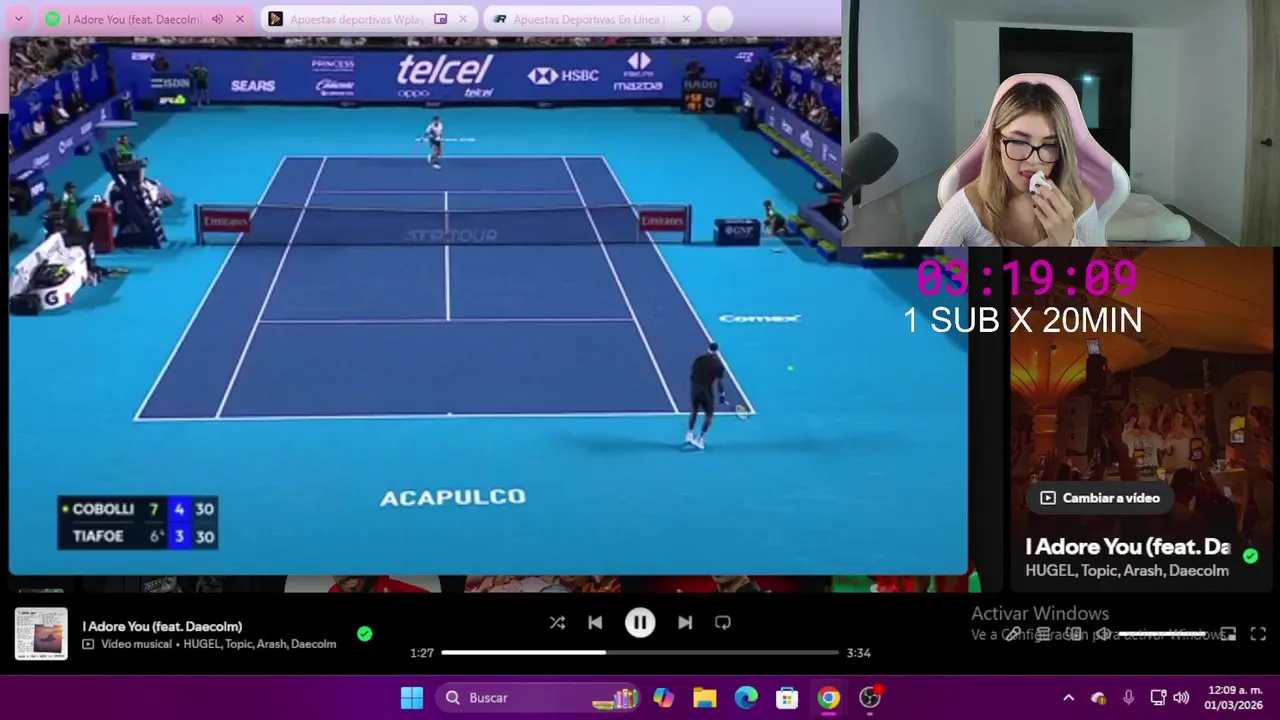The image size is (1280, 720).
Task: Open the Spotify miniplayer icon
Action: (x=1229, y=634)
